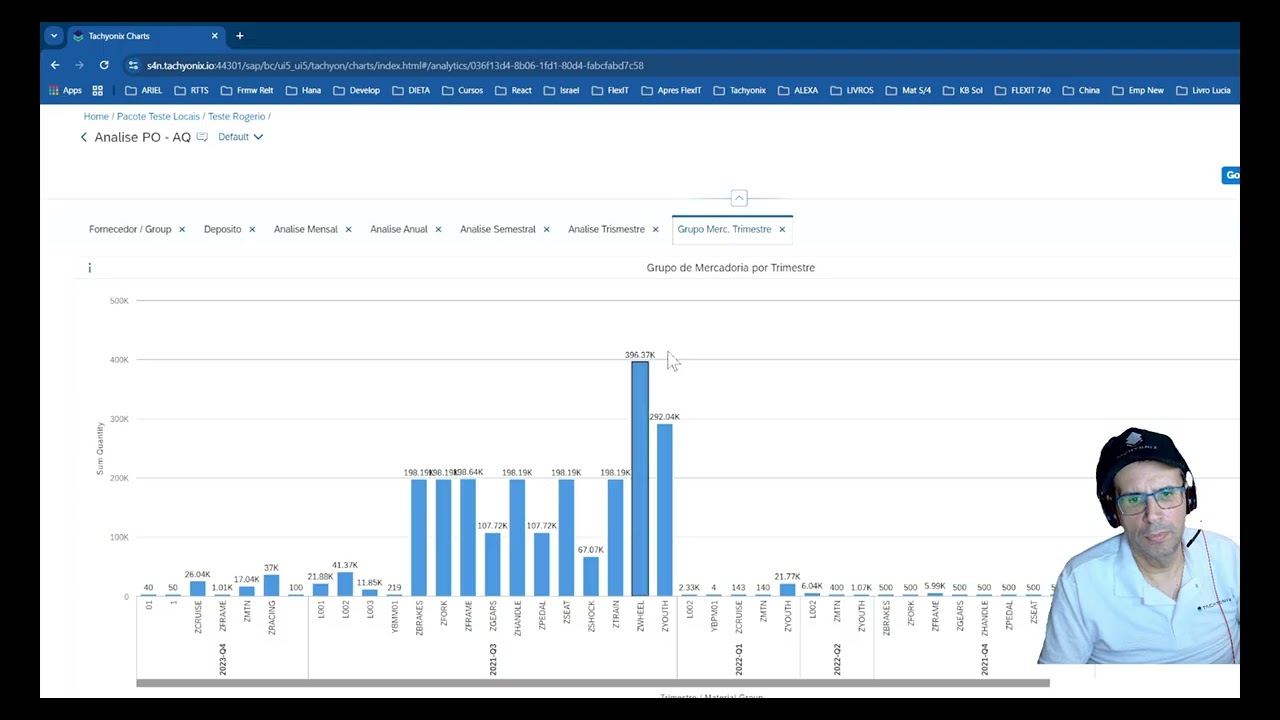The image size is (1280, 720).
Task: Select the Grupo Merc. Trimestre tab
Action: [x=724, y=229]
